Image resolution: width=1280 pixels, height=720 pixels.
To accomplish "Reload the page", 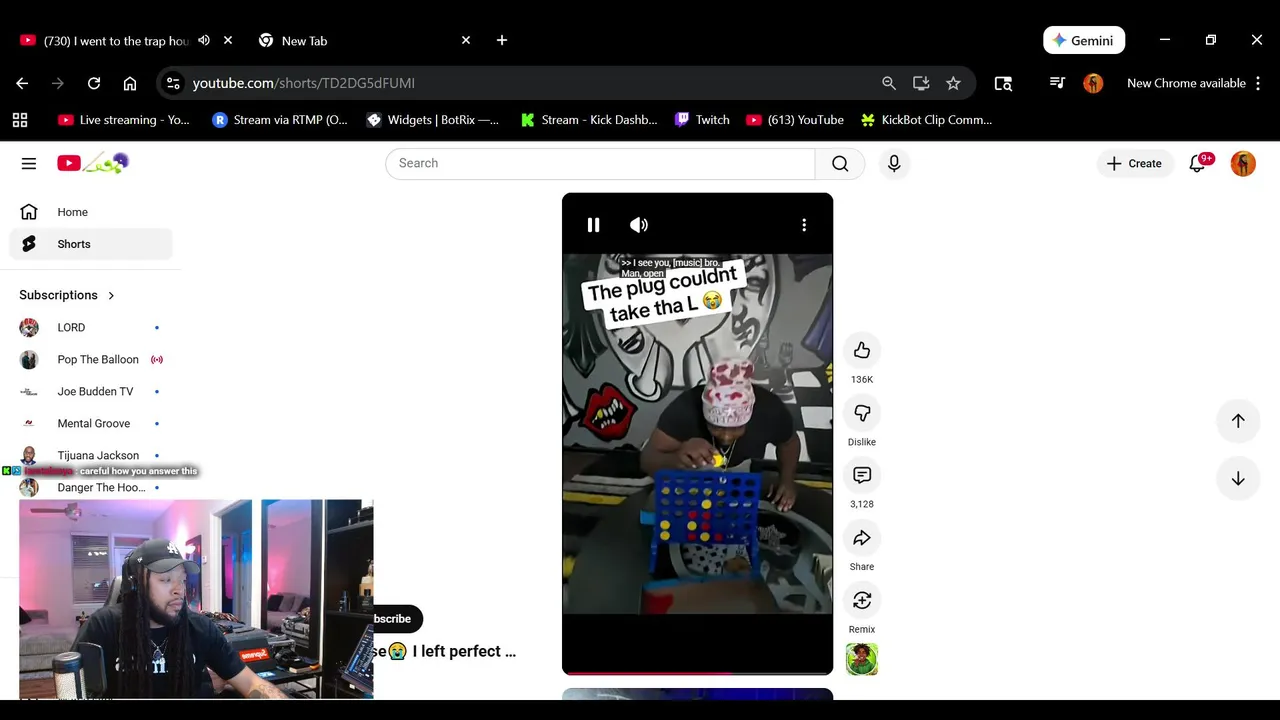I will coord(94,83).
